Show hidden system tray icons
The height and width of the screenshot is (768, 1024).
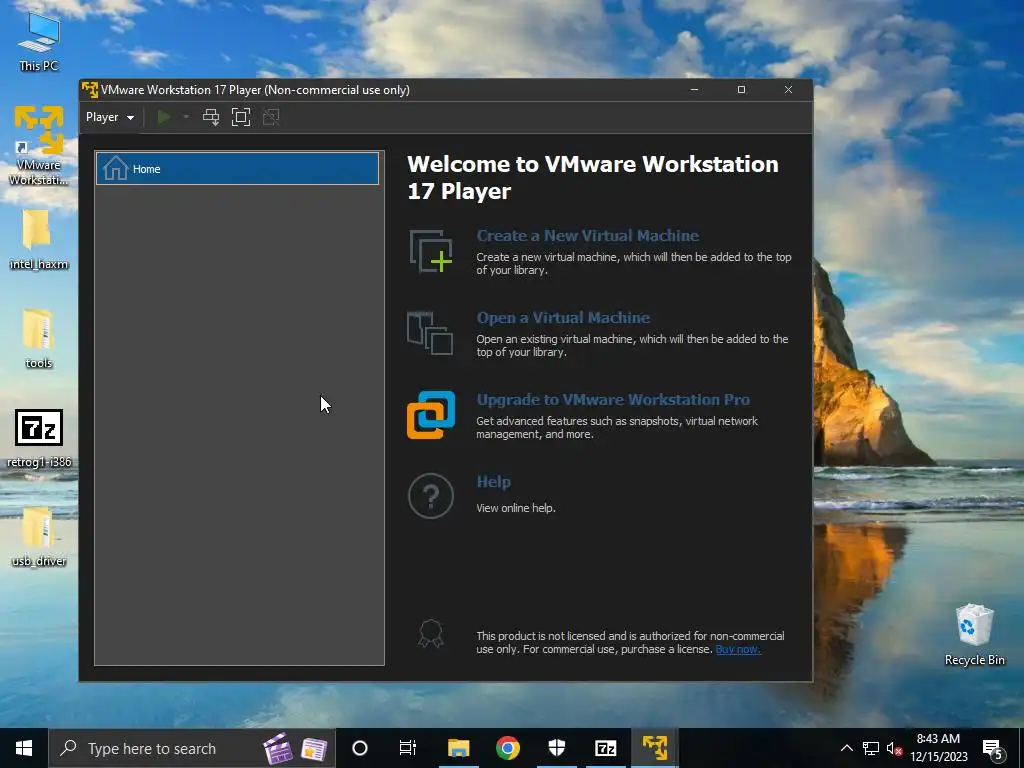846,748
